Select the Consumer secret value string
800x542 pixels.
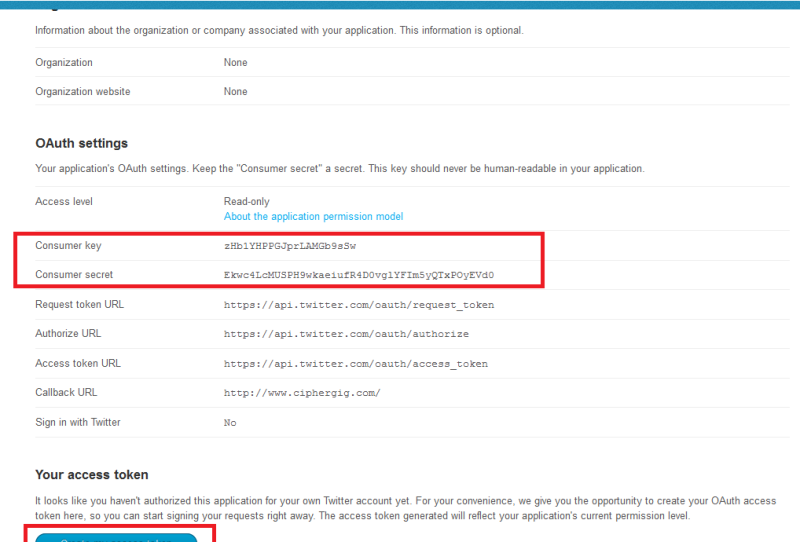(359, 275)
